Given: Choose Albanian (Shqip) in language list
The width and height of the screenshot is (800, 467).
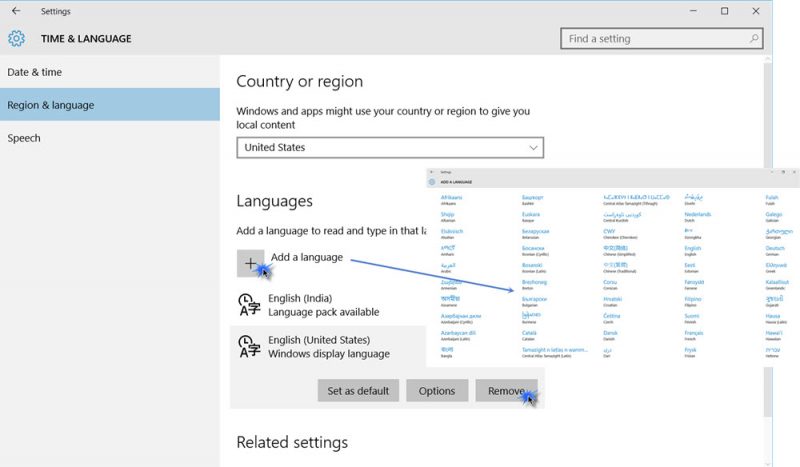Looking at the screenshot, I should tap(447, 216).
